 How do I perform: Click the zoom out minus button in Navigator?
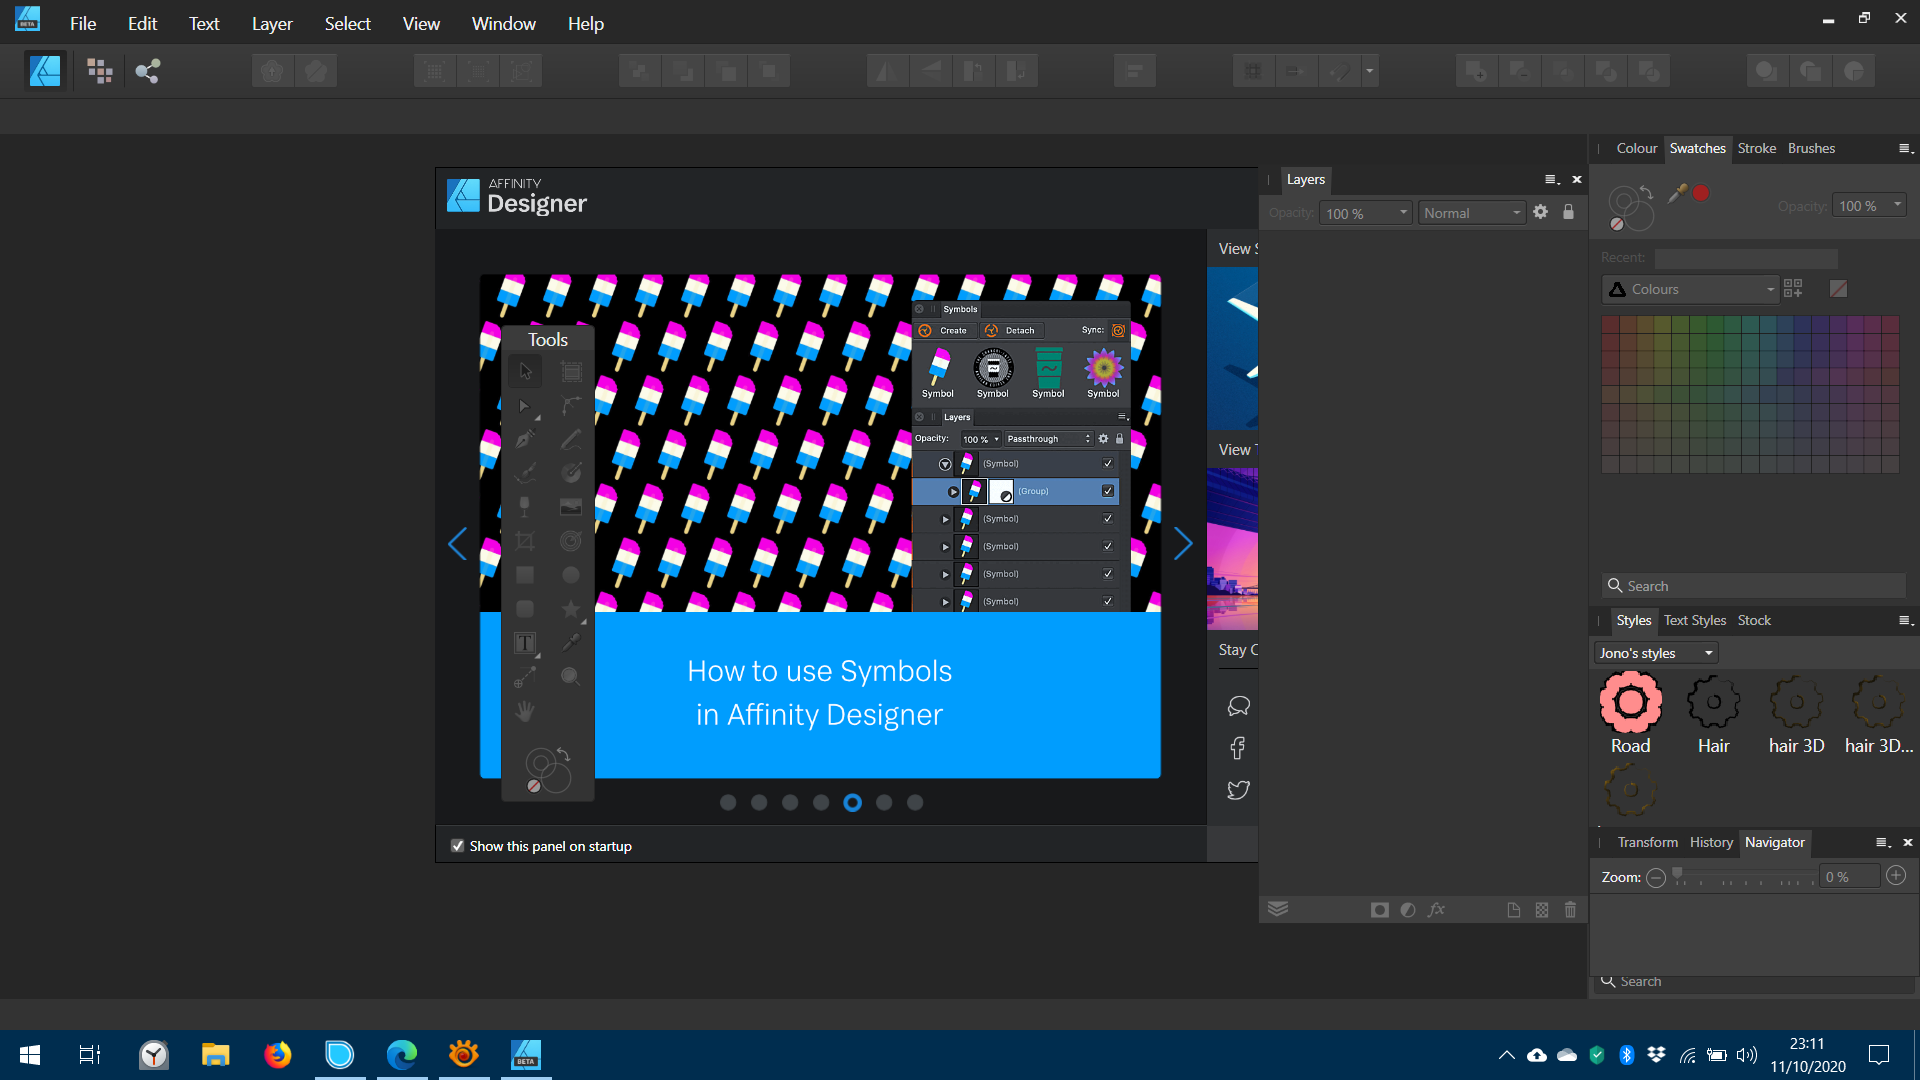click(x=1656, y=878)
